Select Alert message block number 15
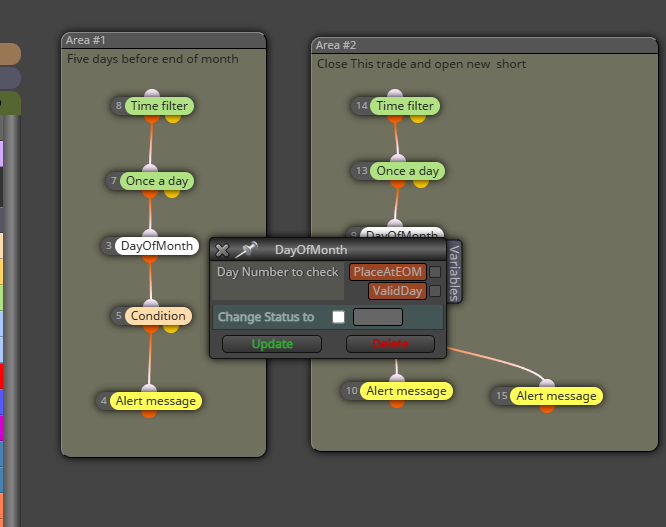 [556, 396]
